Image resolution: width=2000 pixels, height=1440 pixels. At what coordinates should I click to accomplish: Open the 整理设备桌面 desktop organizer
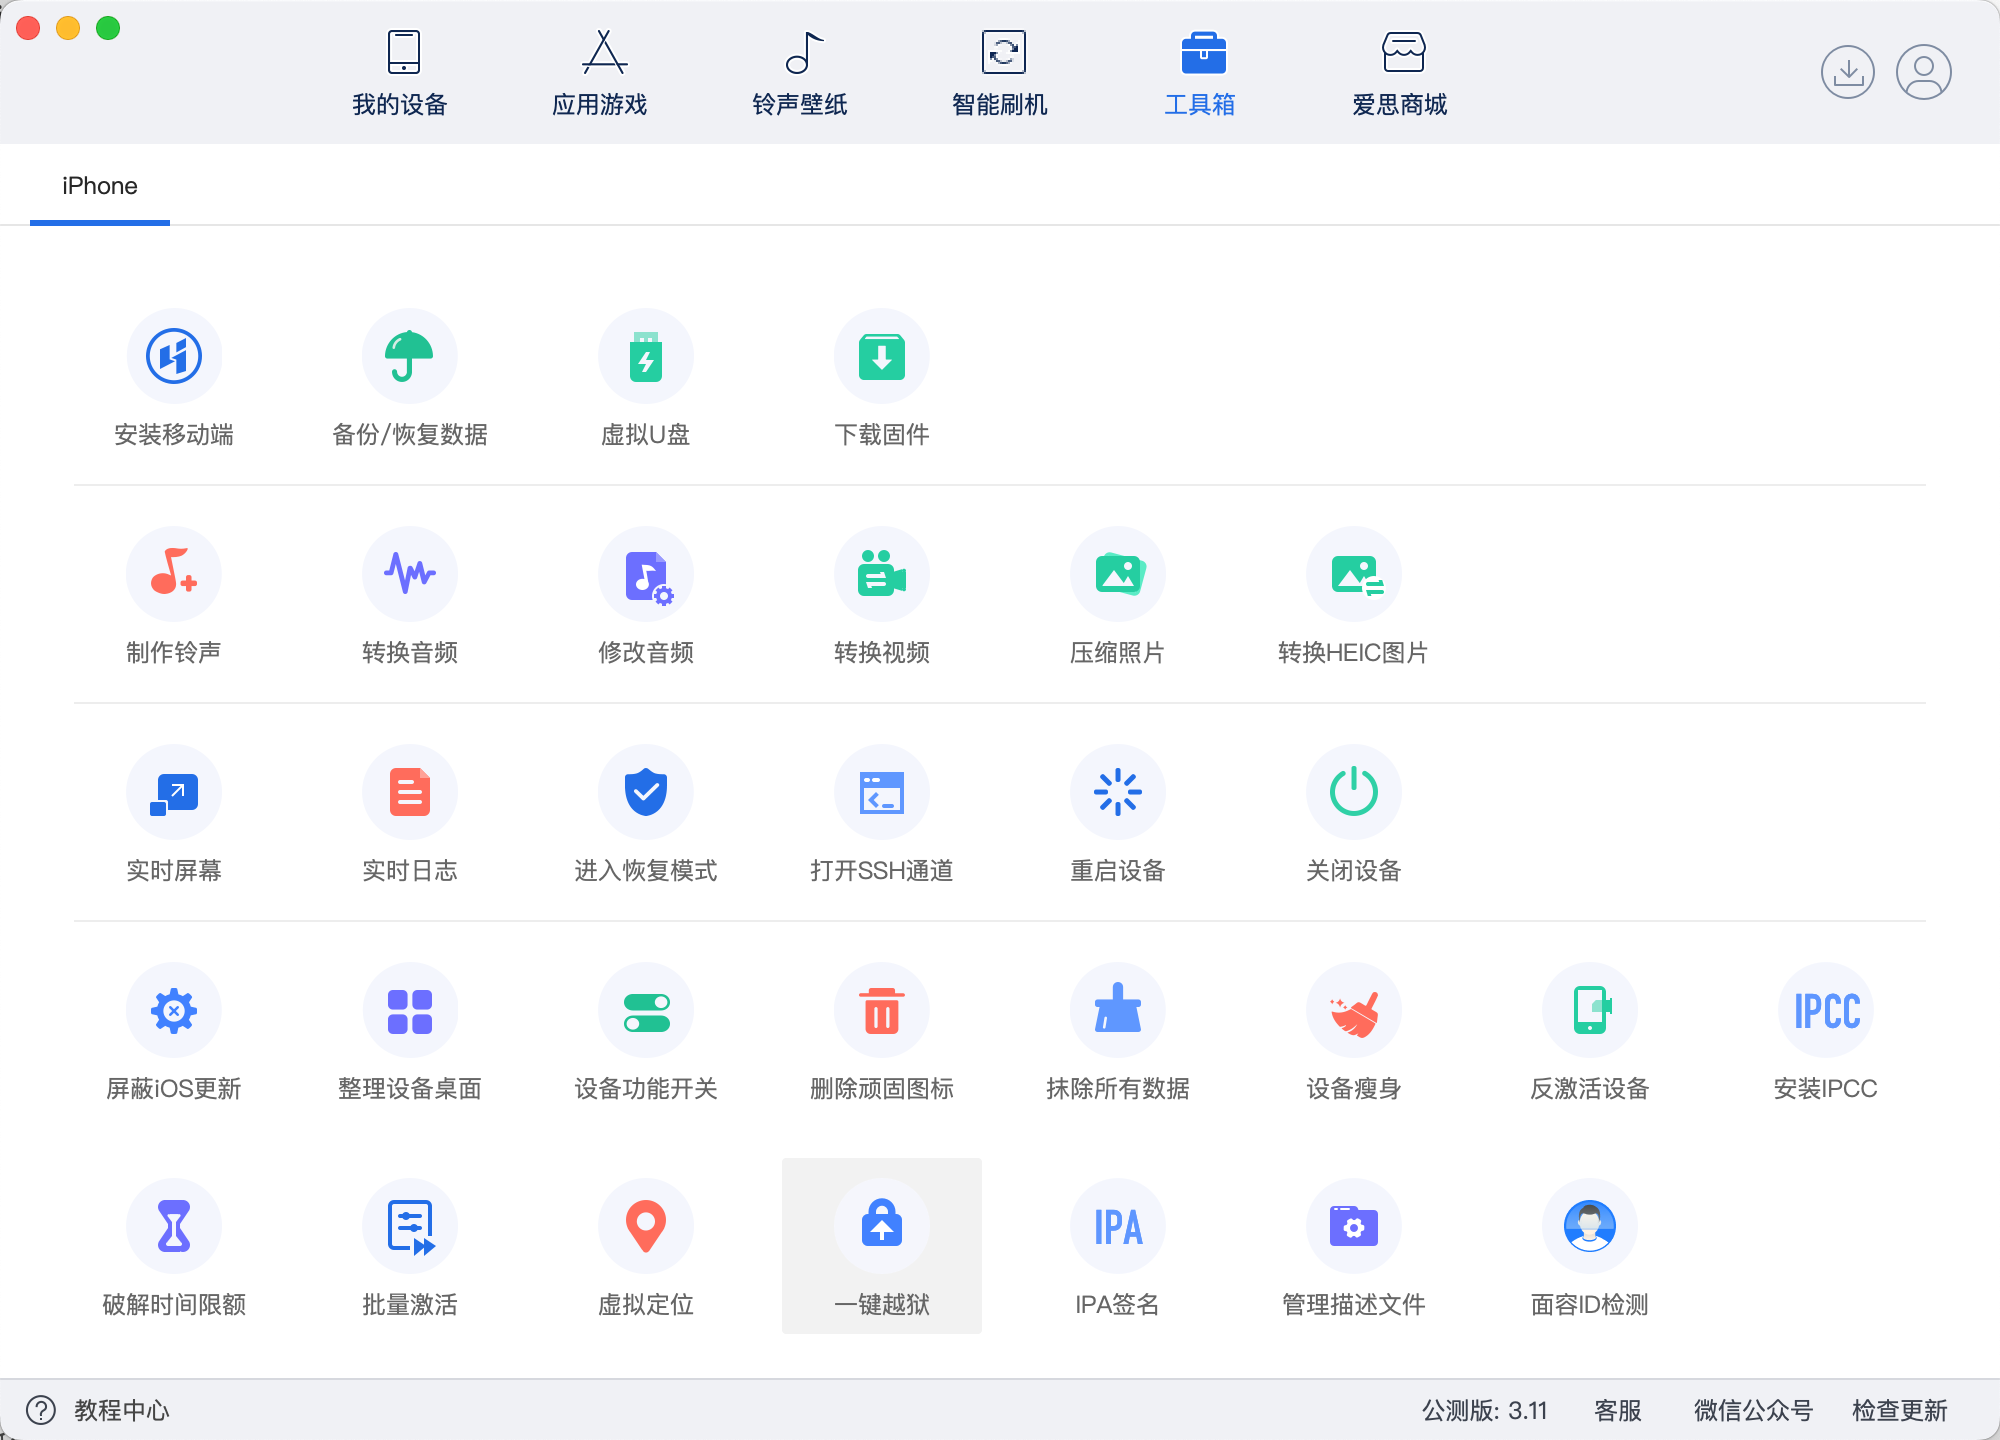pyautogui.click(x=410, y=1032)
